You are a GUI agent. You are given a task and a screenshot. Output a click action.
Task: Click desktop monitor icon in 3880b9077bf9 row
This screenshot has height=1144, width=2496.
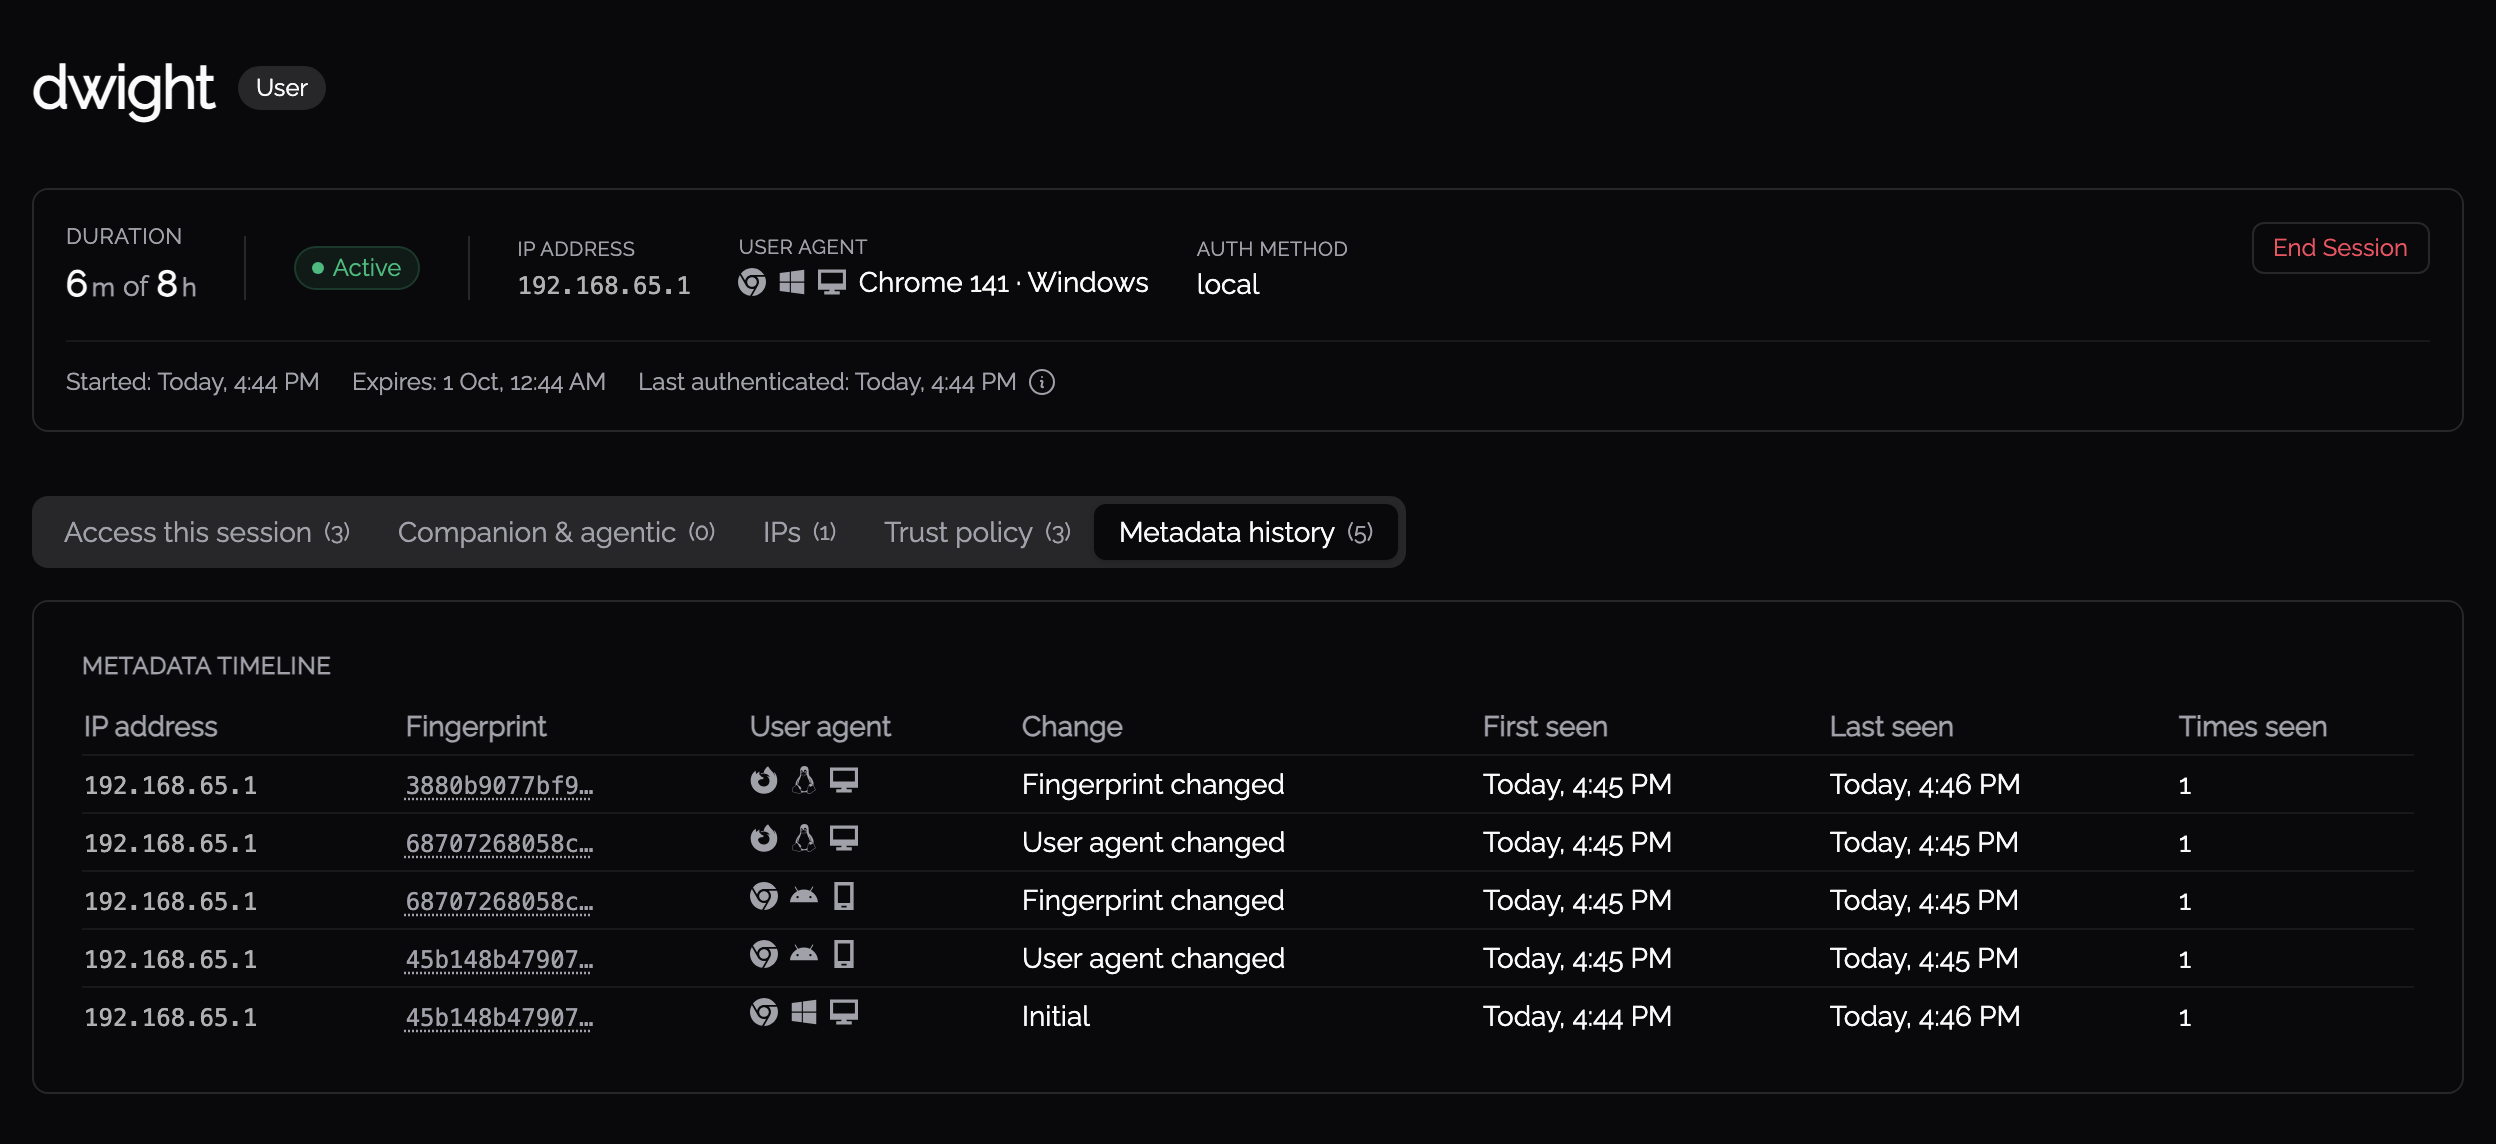[844, 780]
